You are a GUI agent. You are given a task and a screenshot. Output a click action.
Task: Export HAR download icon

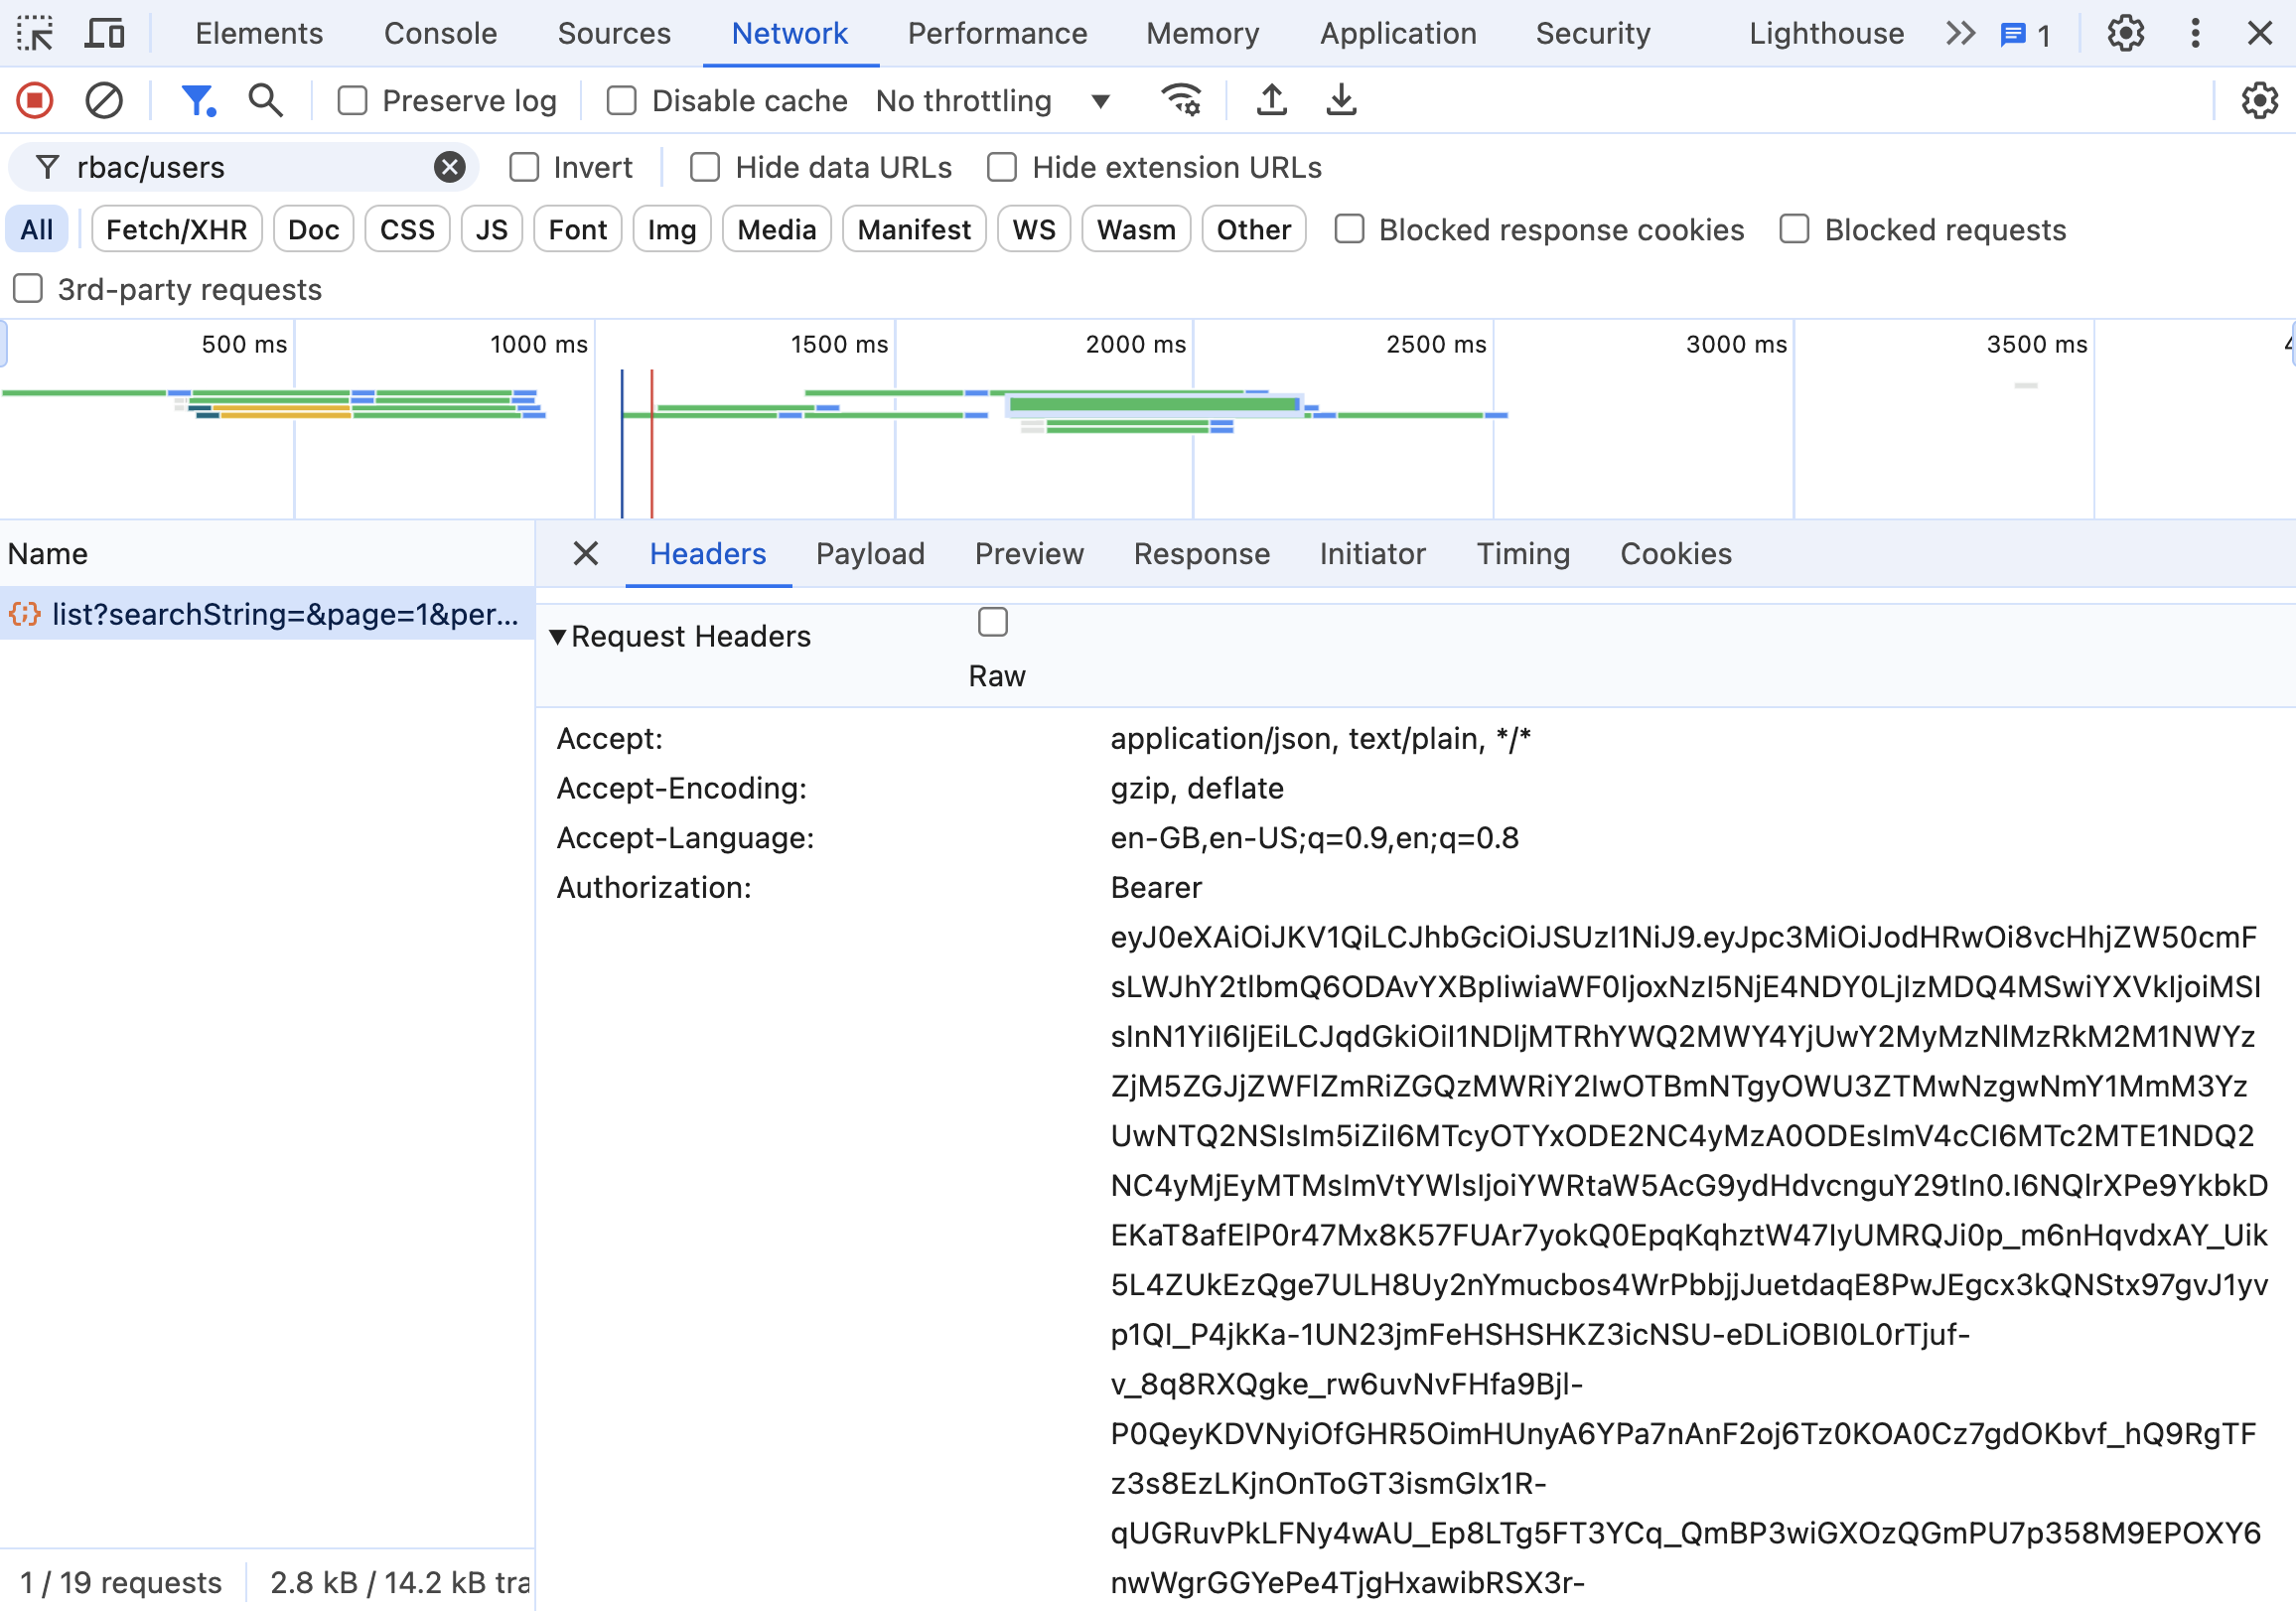(x=1341, y=100)
